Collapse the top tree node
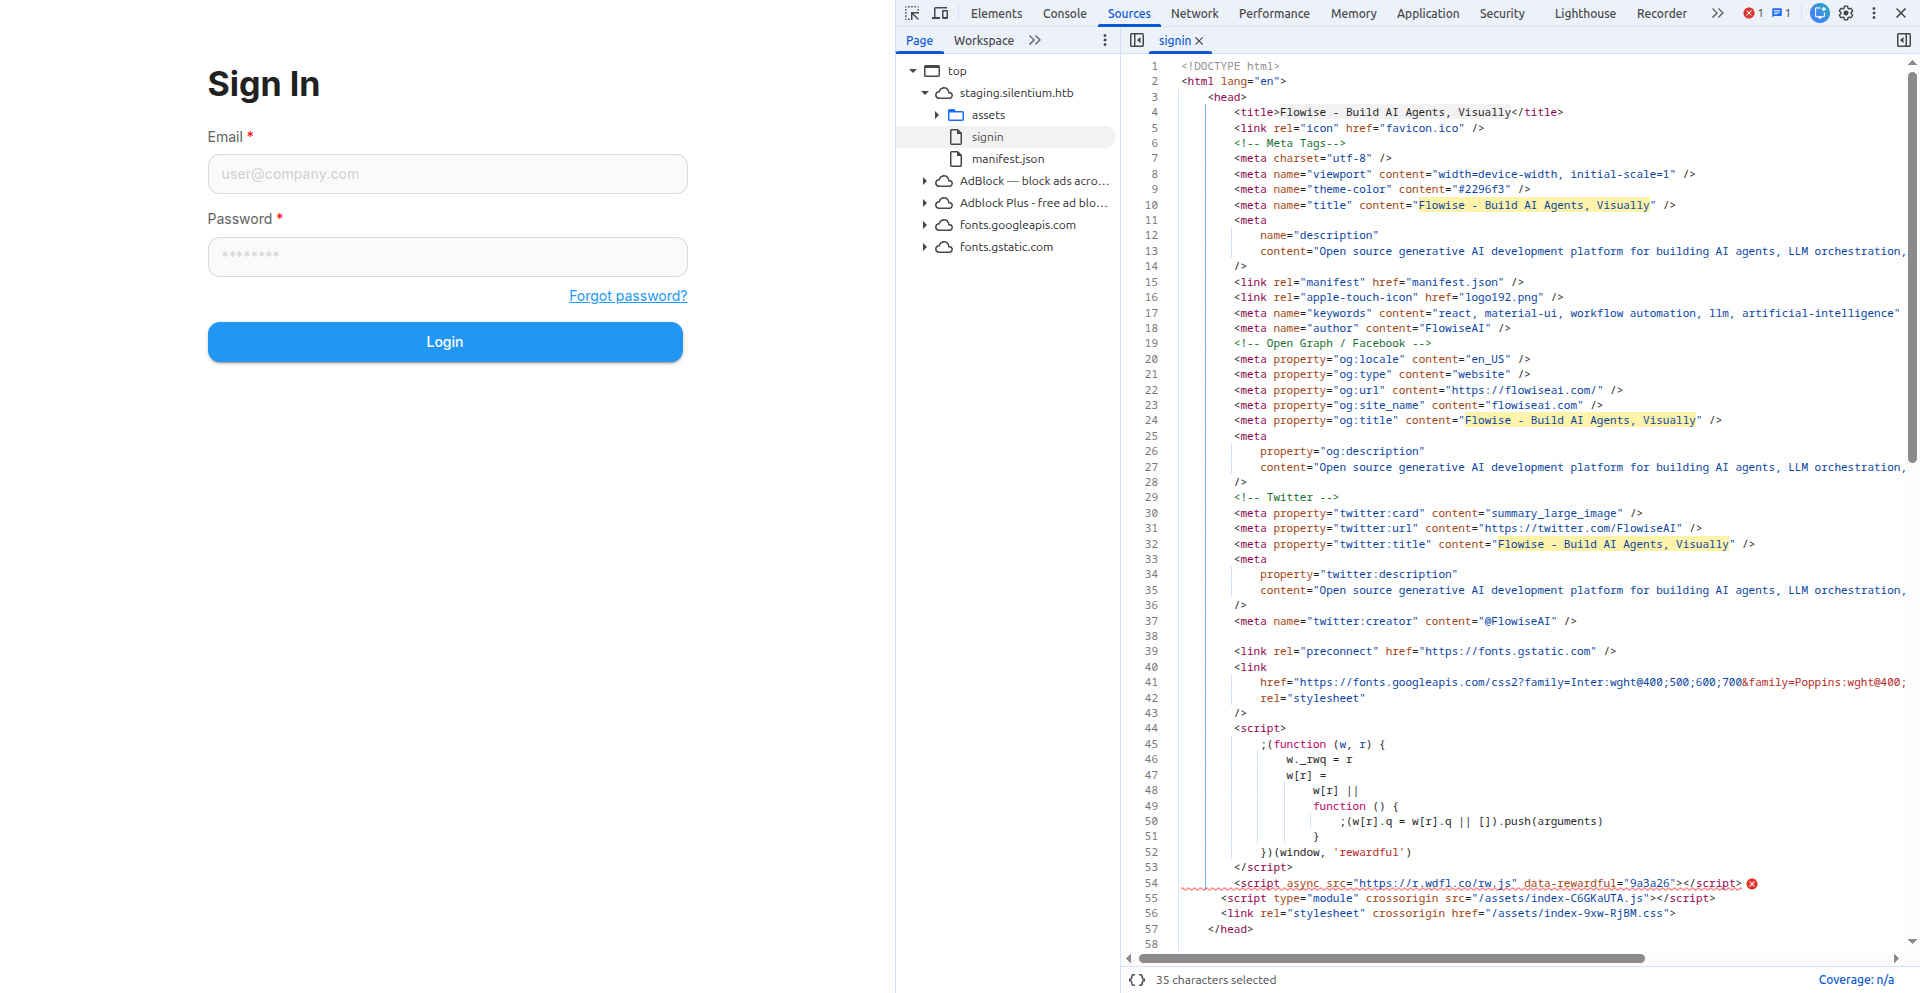Screen dimensions: 1920x993 coord(913,71)
